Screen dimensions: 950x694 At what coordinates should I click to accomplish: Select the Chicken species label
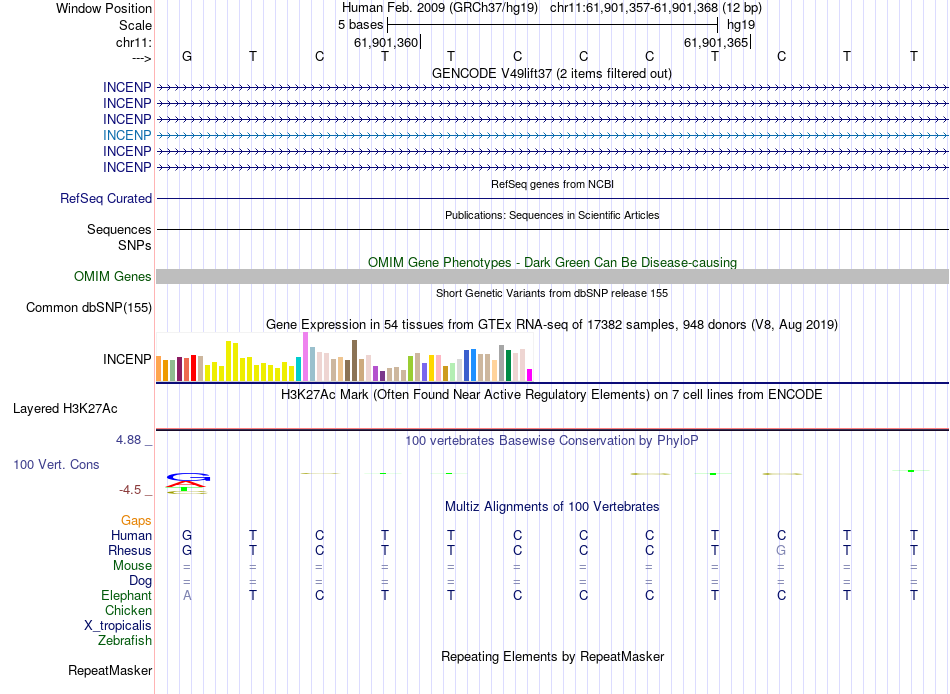128,610
